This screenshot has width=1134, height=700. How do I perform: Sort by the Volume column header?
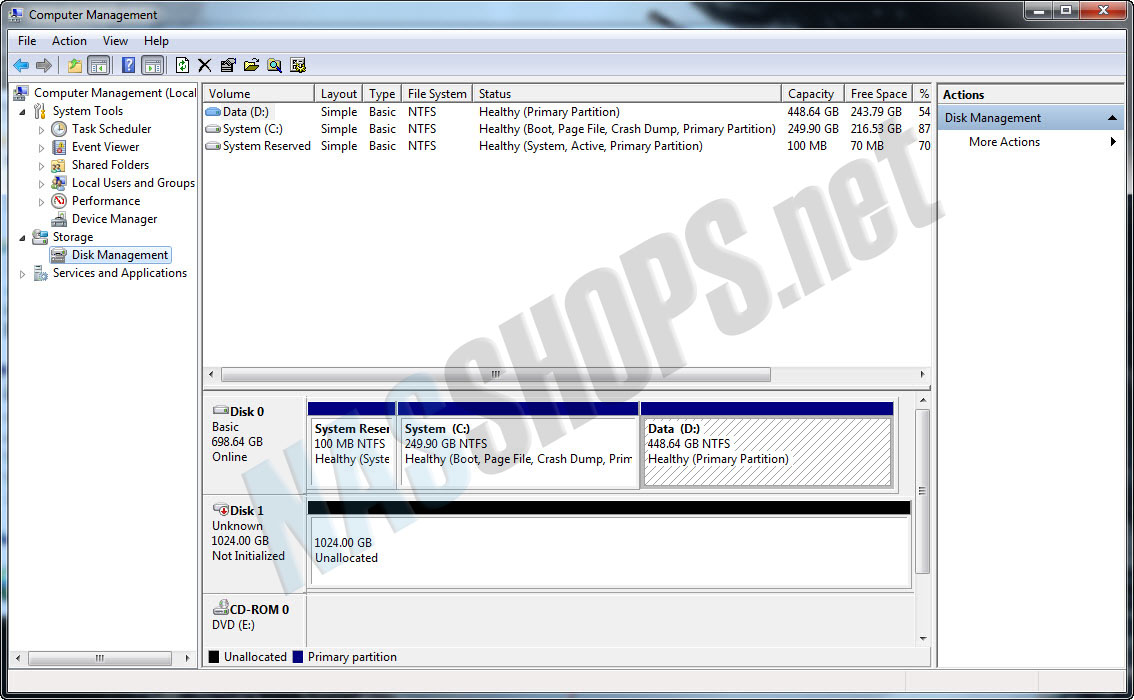tap(258, 94)
